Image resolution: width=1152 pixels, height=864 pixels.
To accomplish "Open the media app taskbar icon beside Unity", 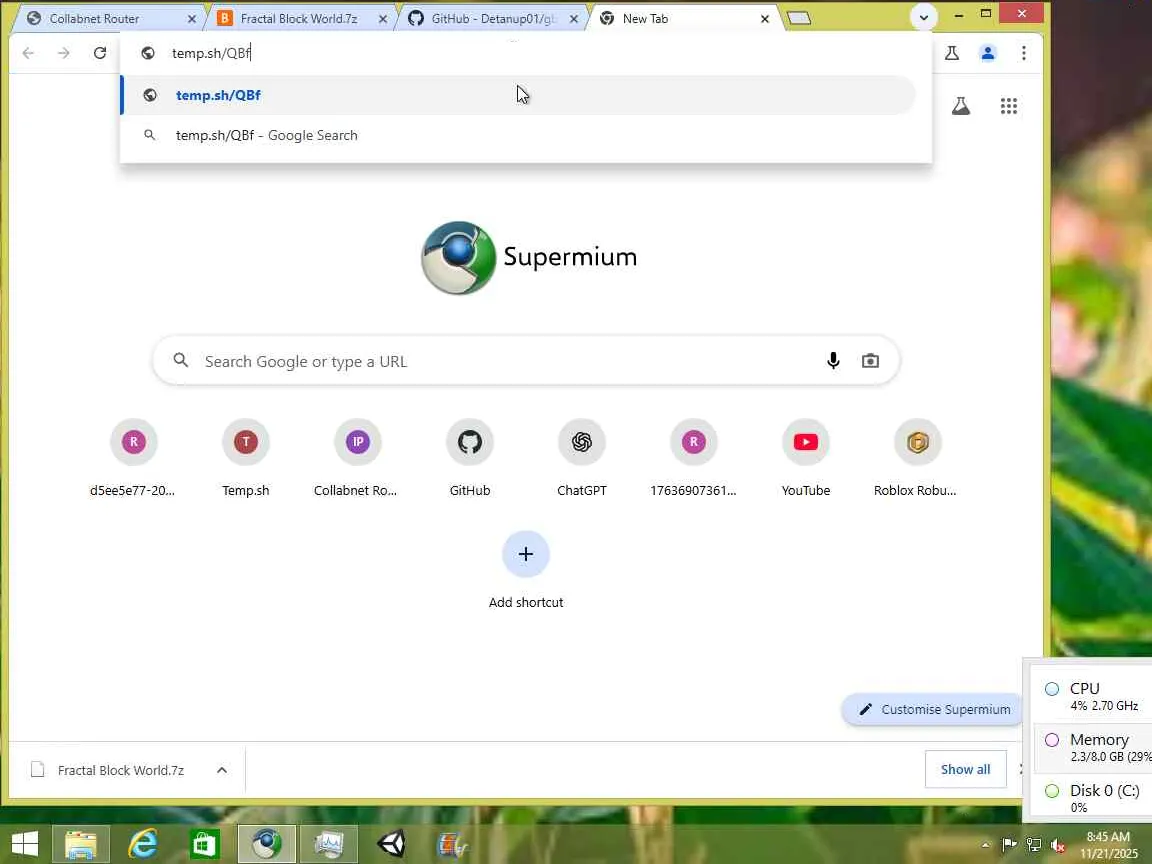I will tap(452, 844).
